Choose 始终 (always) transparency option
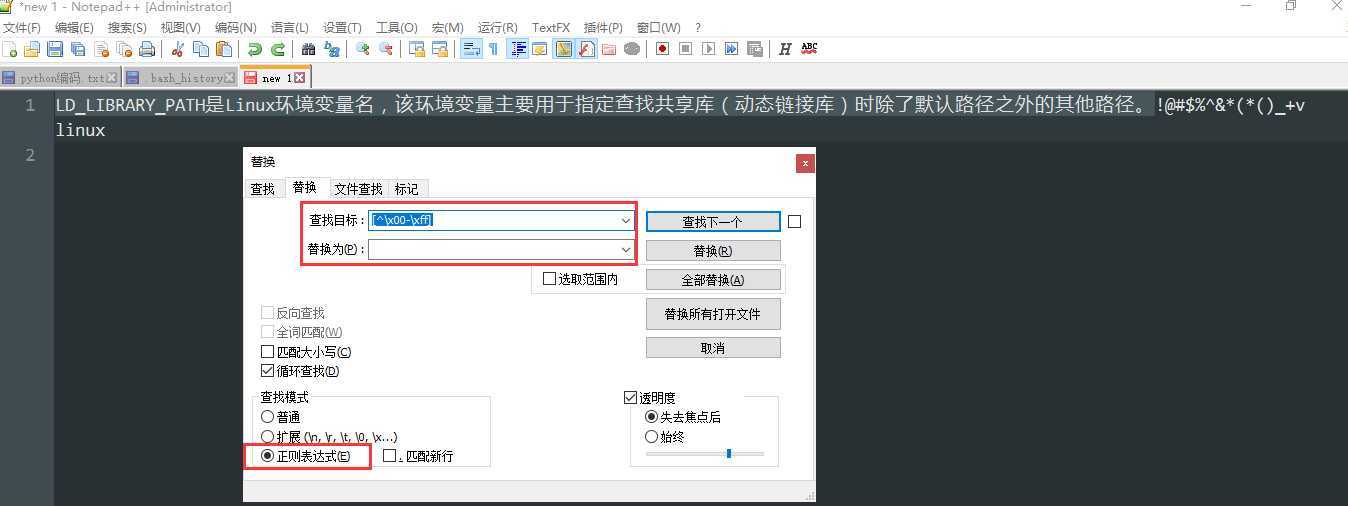Screen dimensions: 1348x506 pyautogui.click(x=652, y=437)
